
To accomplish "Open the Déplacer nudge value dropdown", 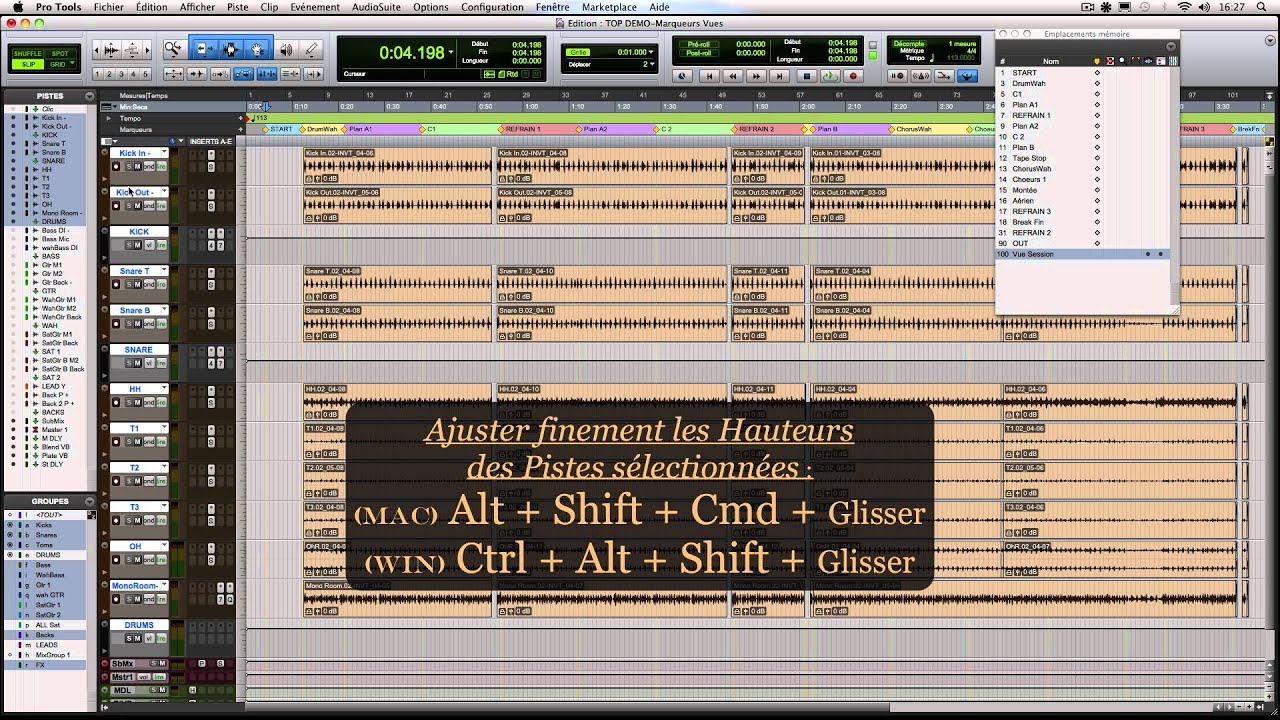I will (x=651, y=64).
